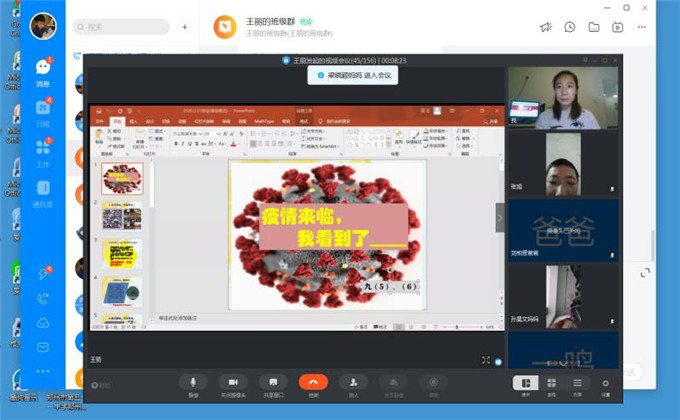Click the DING lightning icon with badge in sidebar
Viewport: 680px width, 420px height.
tap(43, 273)
